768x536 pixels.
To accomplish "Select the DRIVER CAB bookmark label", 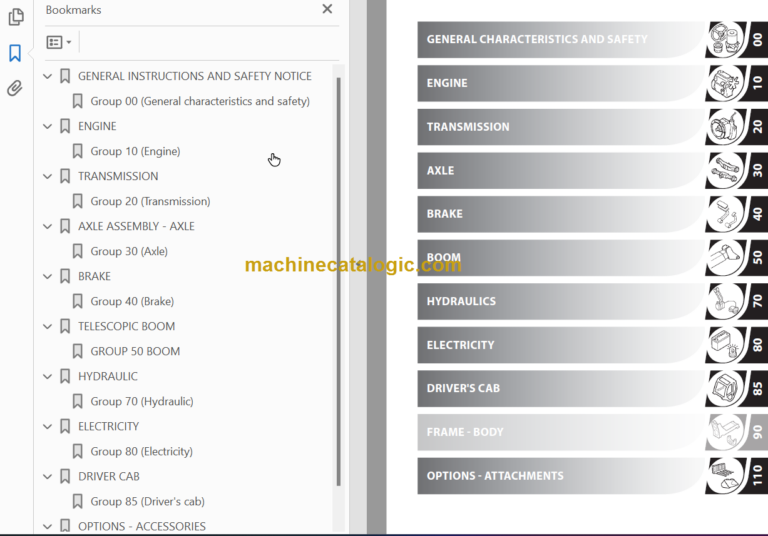I will click(109, 476).
